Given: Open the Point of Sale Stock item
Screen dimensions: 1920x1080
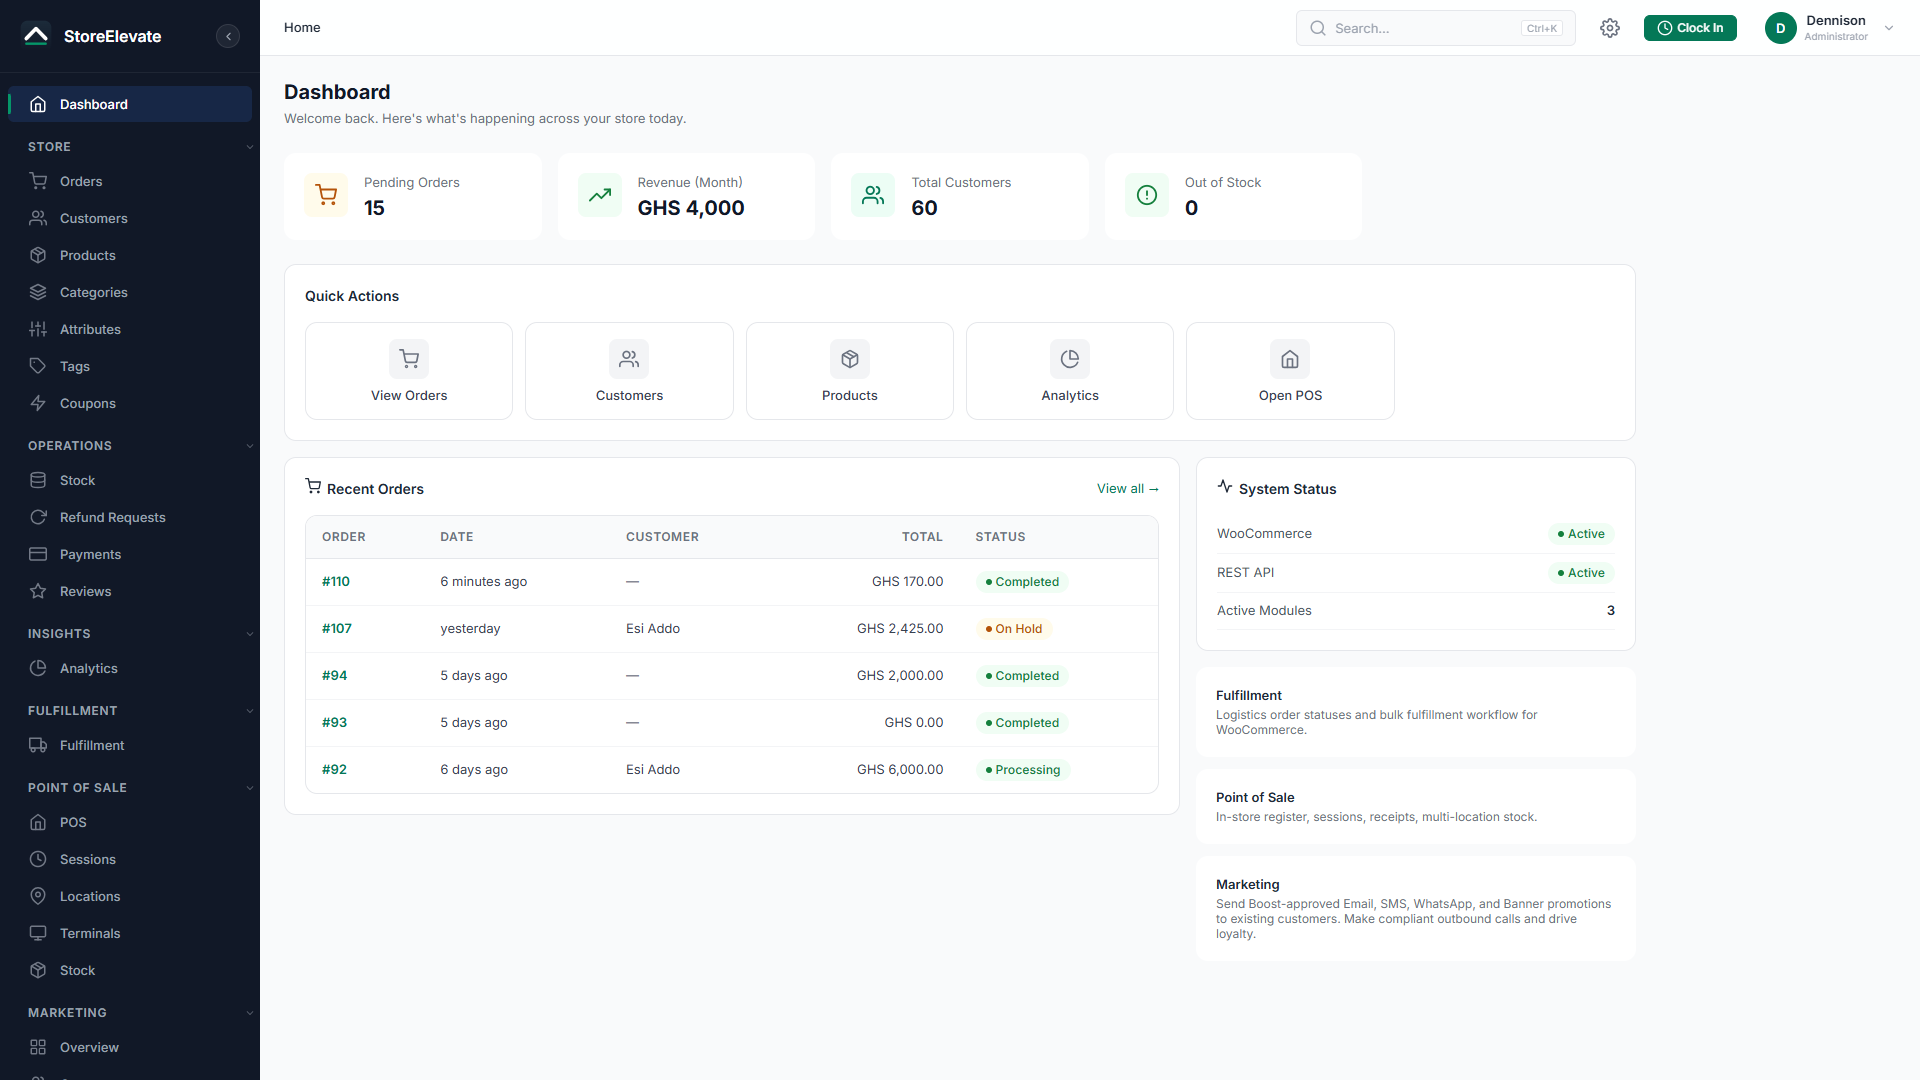Looking at the screenshot, I should 130,970.
